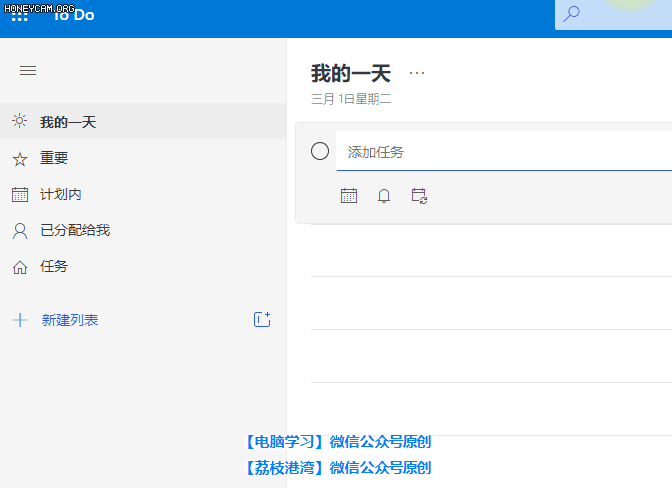Open the three-dot menu beside 我的一天 heading

(x=417, y=73)
